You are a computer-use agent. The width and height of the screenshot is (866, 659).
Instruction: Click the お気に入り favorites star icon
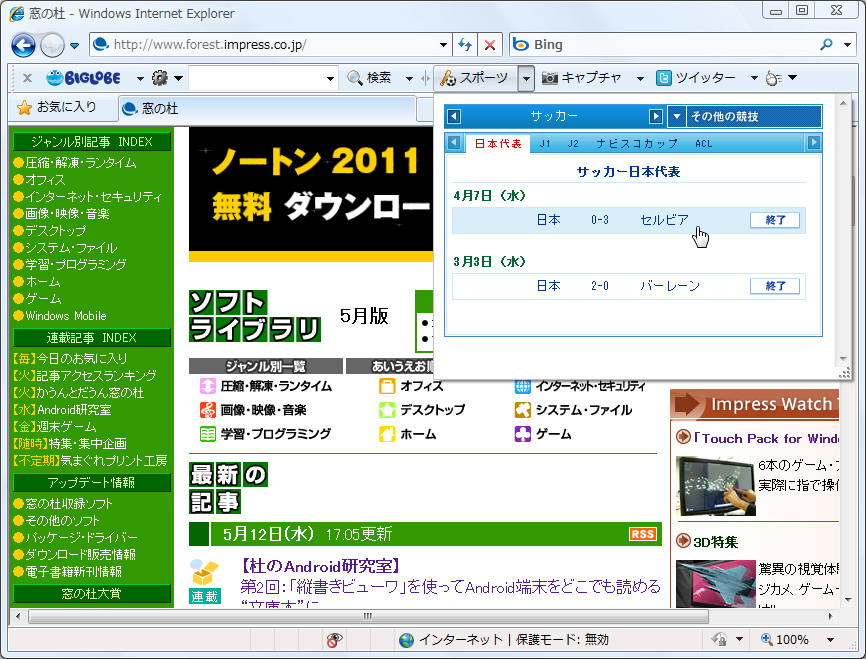[22, 107]
